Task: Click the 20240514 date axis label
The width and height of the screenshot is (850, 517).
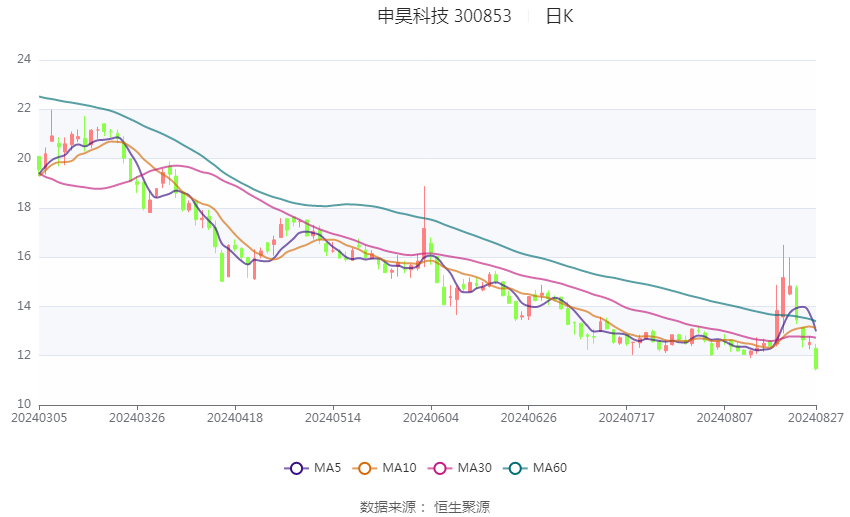Action: [x=333, y=418]
